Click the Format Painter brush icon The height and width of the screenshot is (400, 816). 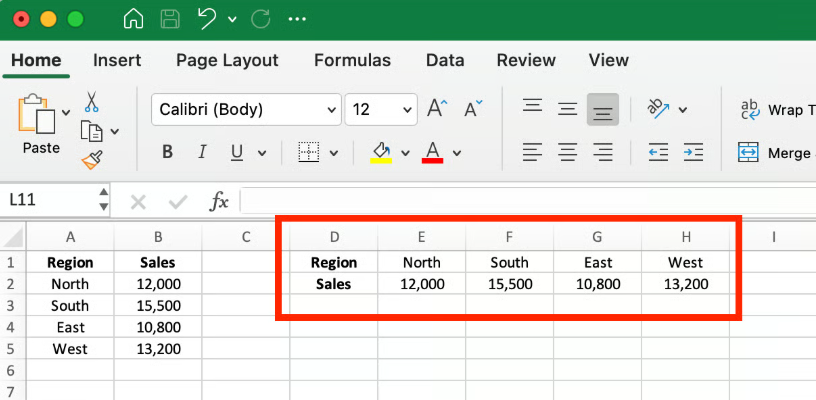click(x=92, y=159)
